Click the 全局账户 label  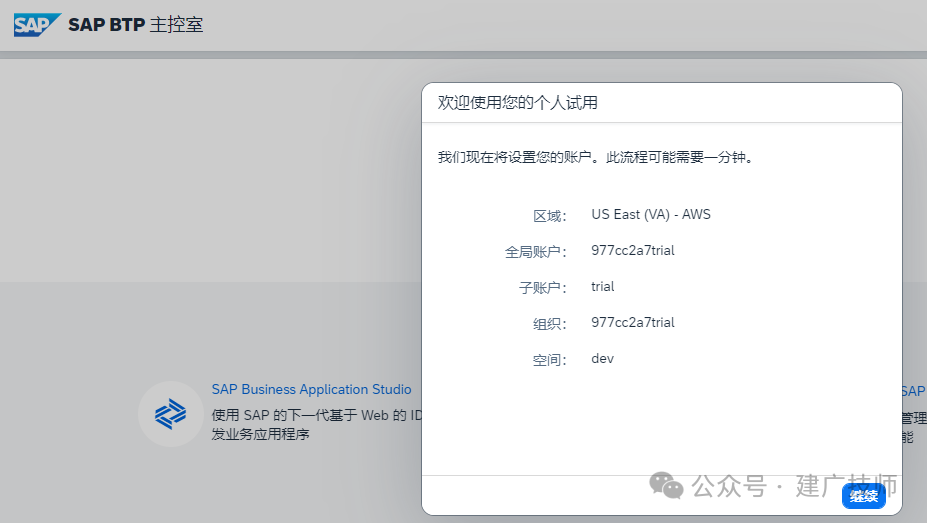click(x=536, y=252)
